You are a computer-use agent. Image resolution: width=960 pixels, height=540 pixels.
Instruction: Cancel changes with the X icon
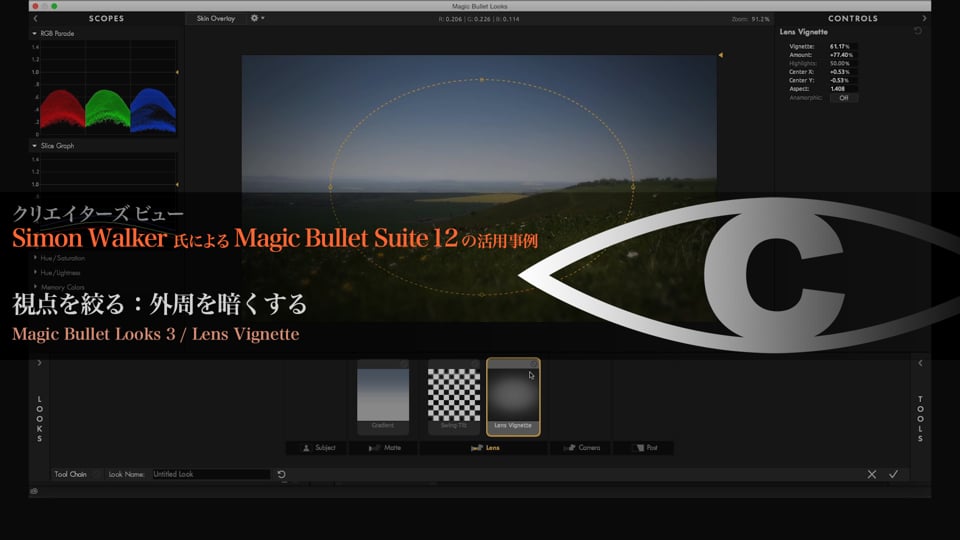point(872,474)
